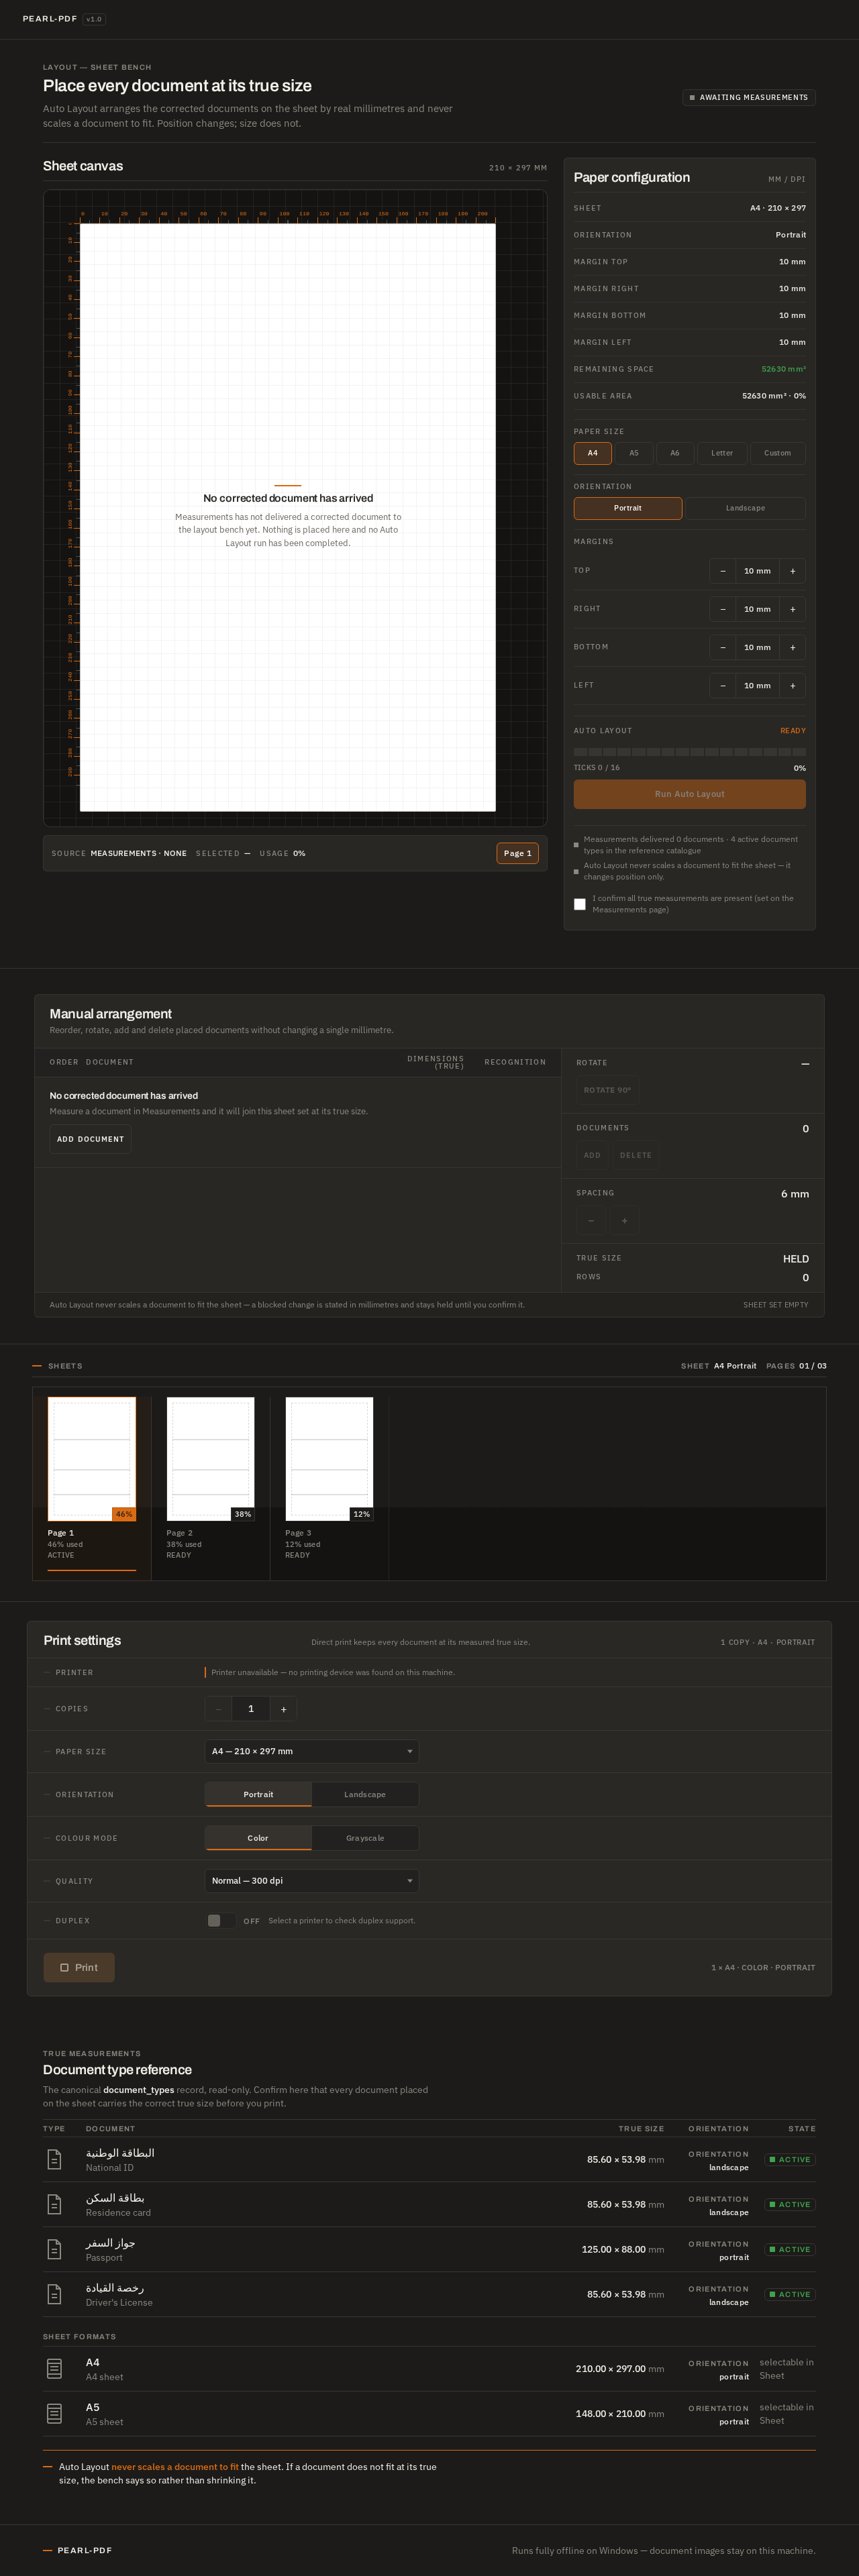859x2576 pixels.
Task: Choose the Letter paper size
Action: coord(722,453)
